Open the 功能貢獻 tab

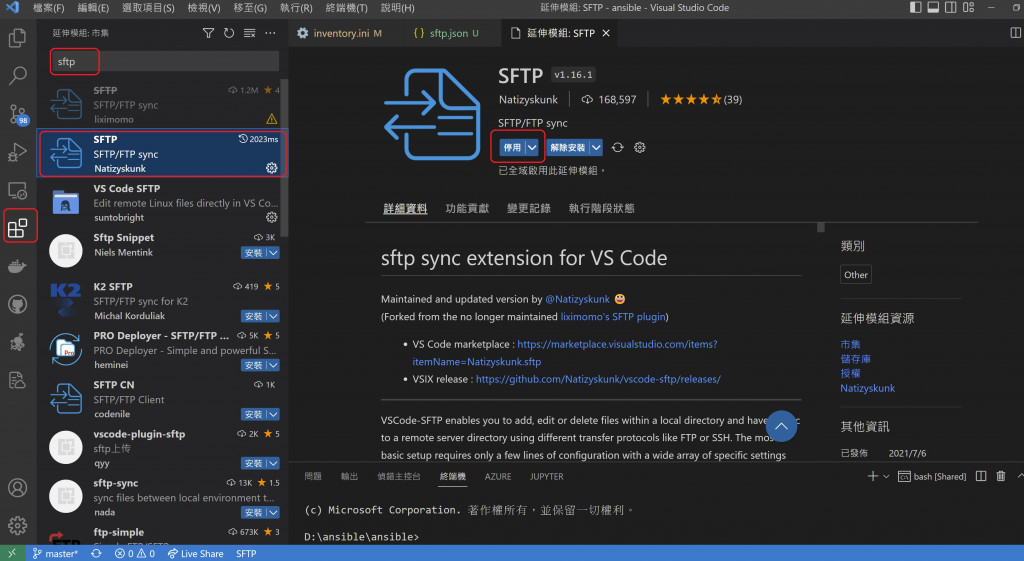click(467, 208)
